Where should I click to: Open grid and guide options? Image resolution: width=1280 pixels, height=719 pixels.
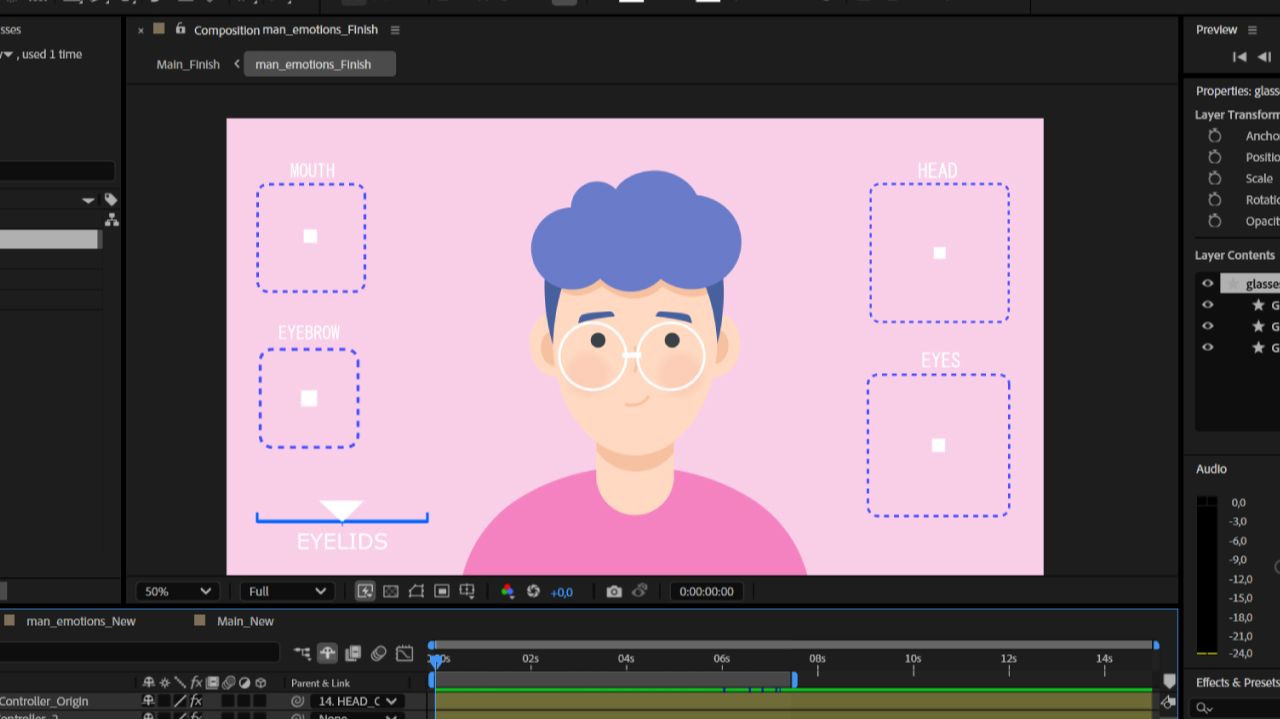click(x=466, y=591)
